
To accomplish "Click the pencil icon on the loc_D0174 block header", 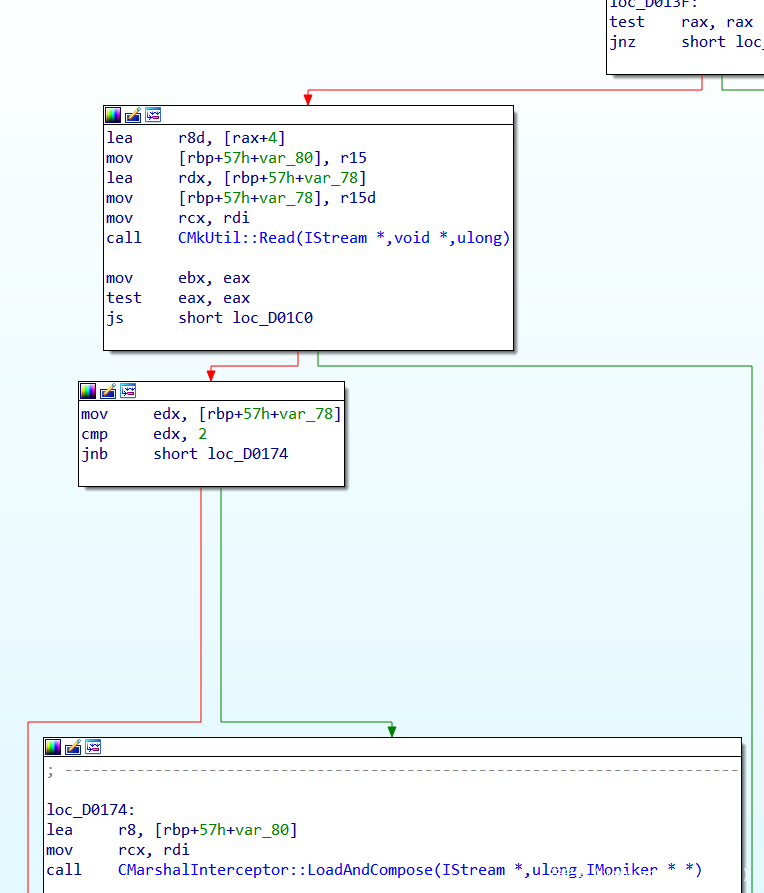I will point(73,747).
